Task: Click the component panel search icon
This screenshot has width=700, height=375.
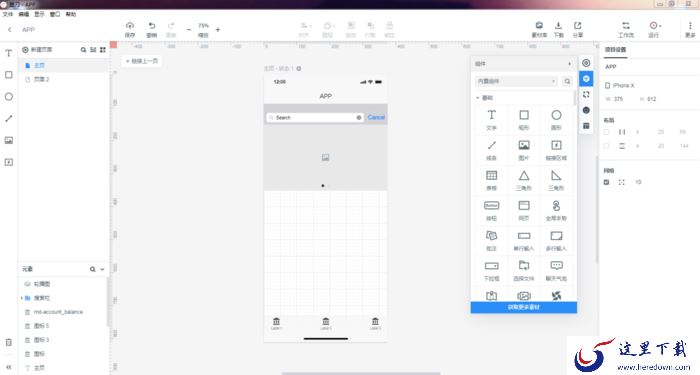Action: click(x=567, y=81)
